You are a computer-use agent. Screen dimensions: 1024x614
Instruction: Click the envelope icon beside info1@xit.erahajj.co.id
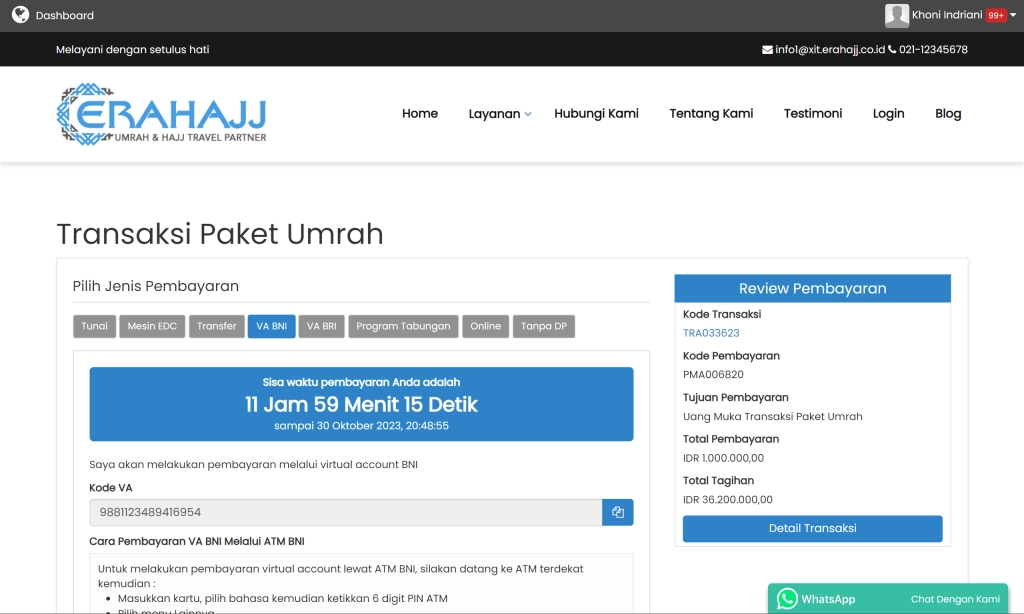[768, 48]
